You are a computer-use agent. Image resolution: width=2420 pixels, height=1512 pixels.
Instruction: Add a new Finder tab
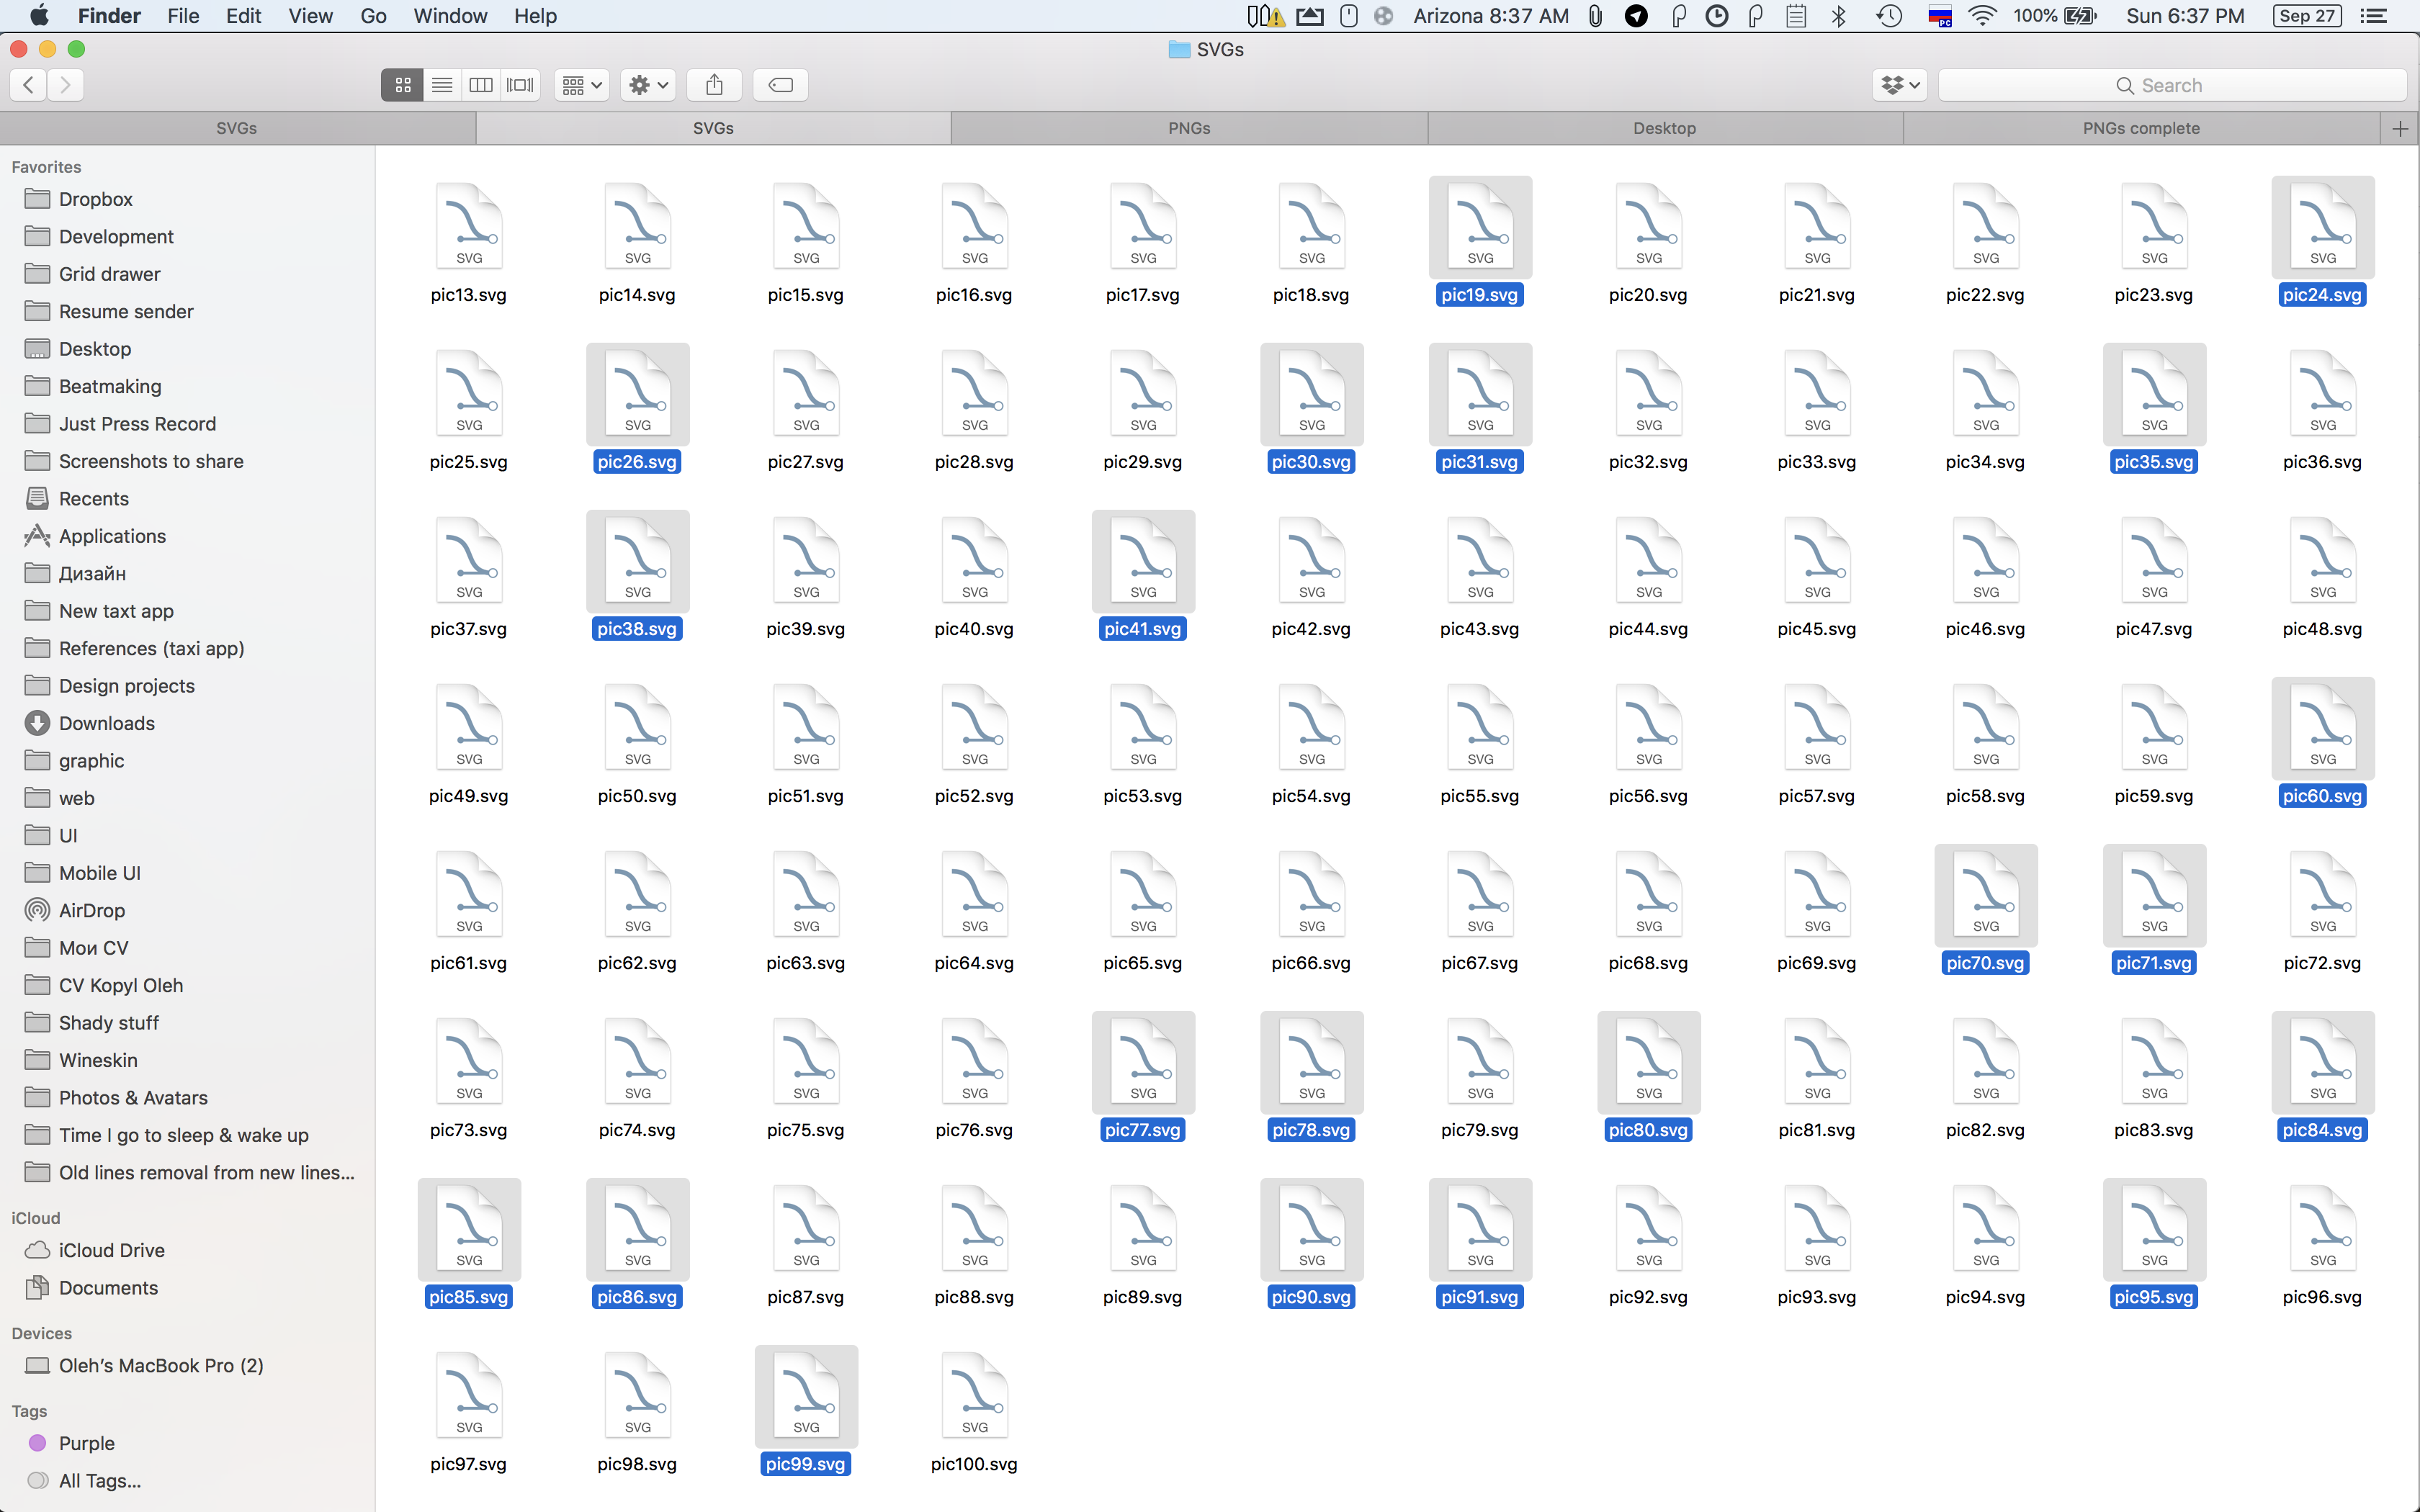pos(2399,128)
